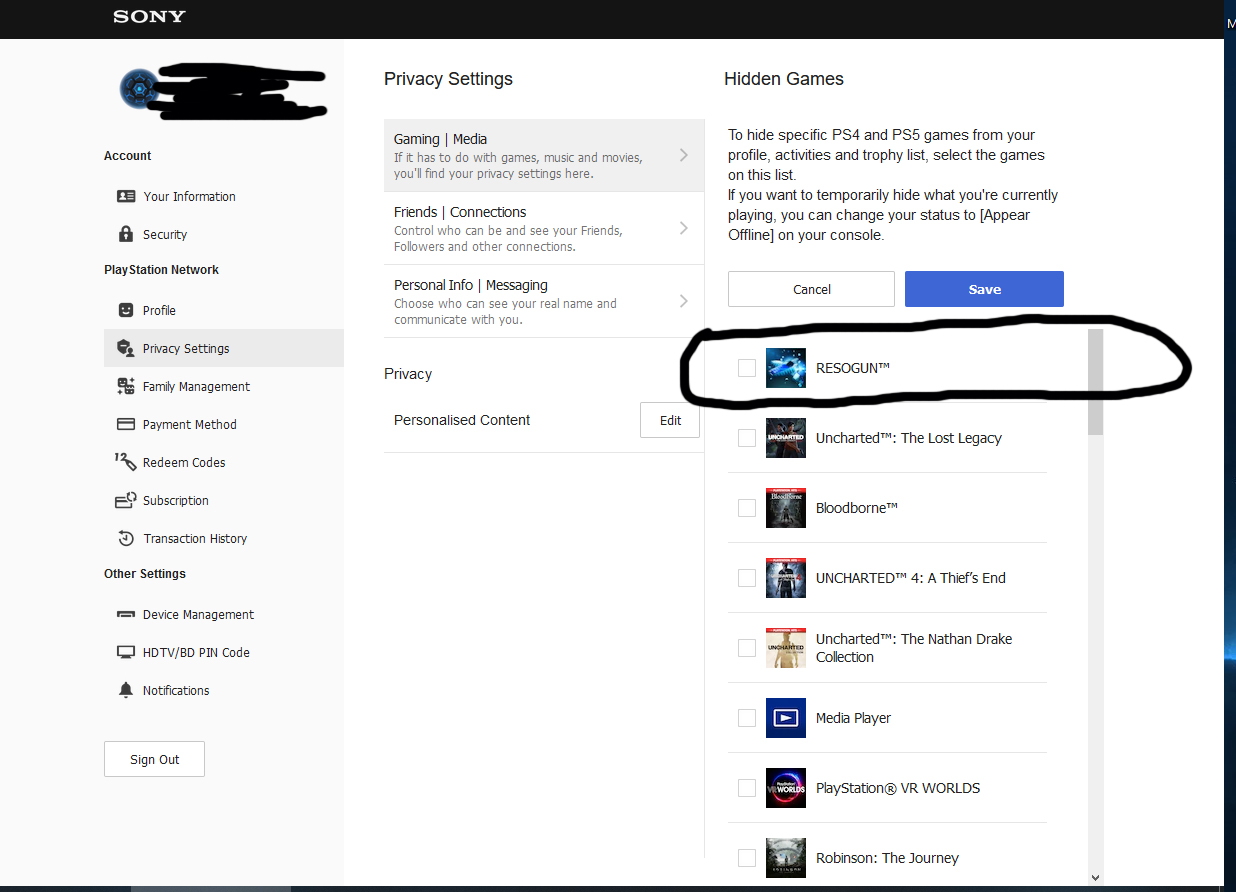This screenshot has height=892, width=1236.
Task: Click the Media Player title text
Action: [x=853, y=718]
